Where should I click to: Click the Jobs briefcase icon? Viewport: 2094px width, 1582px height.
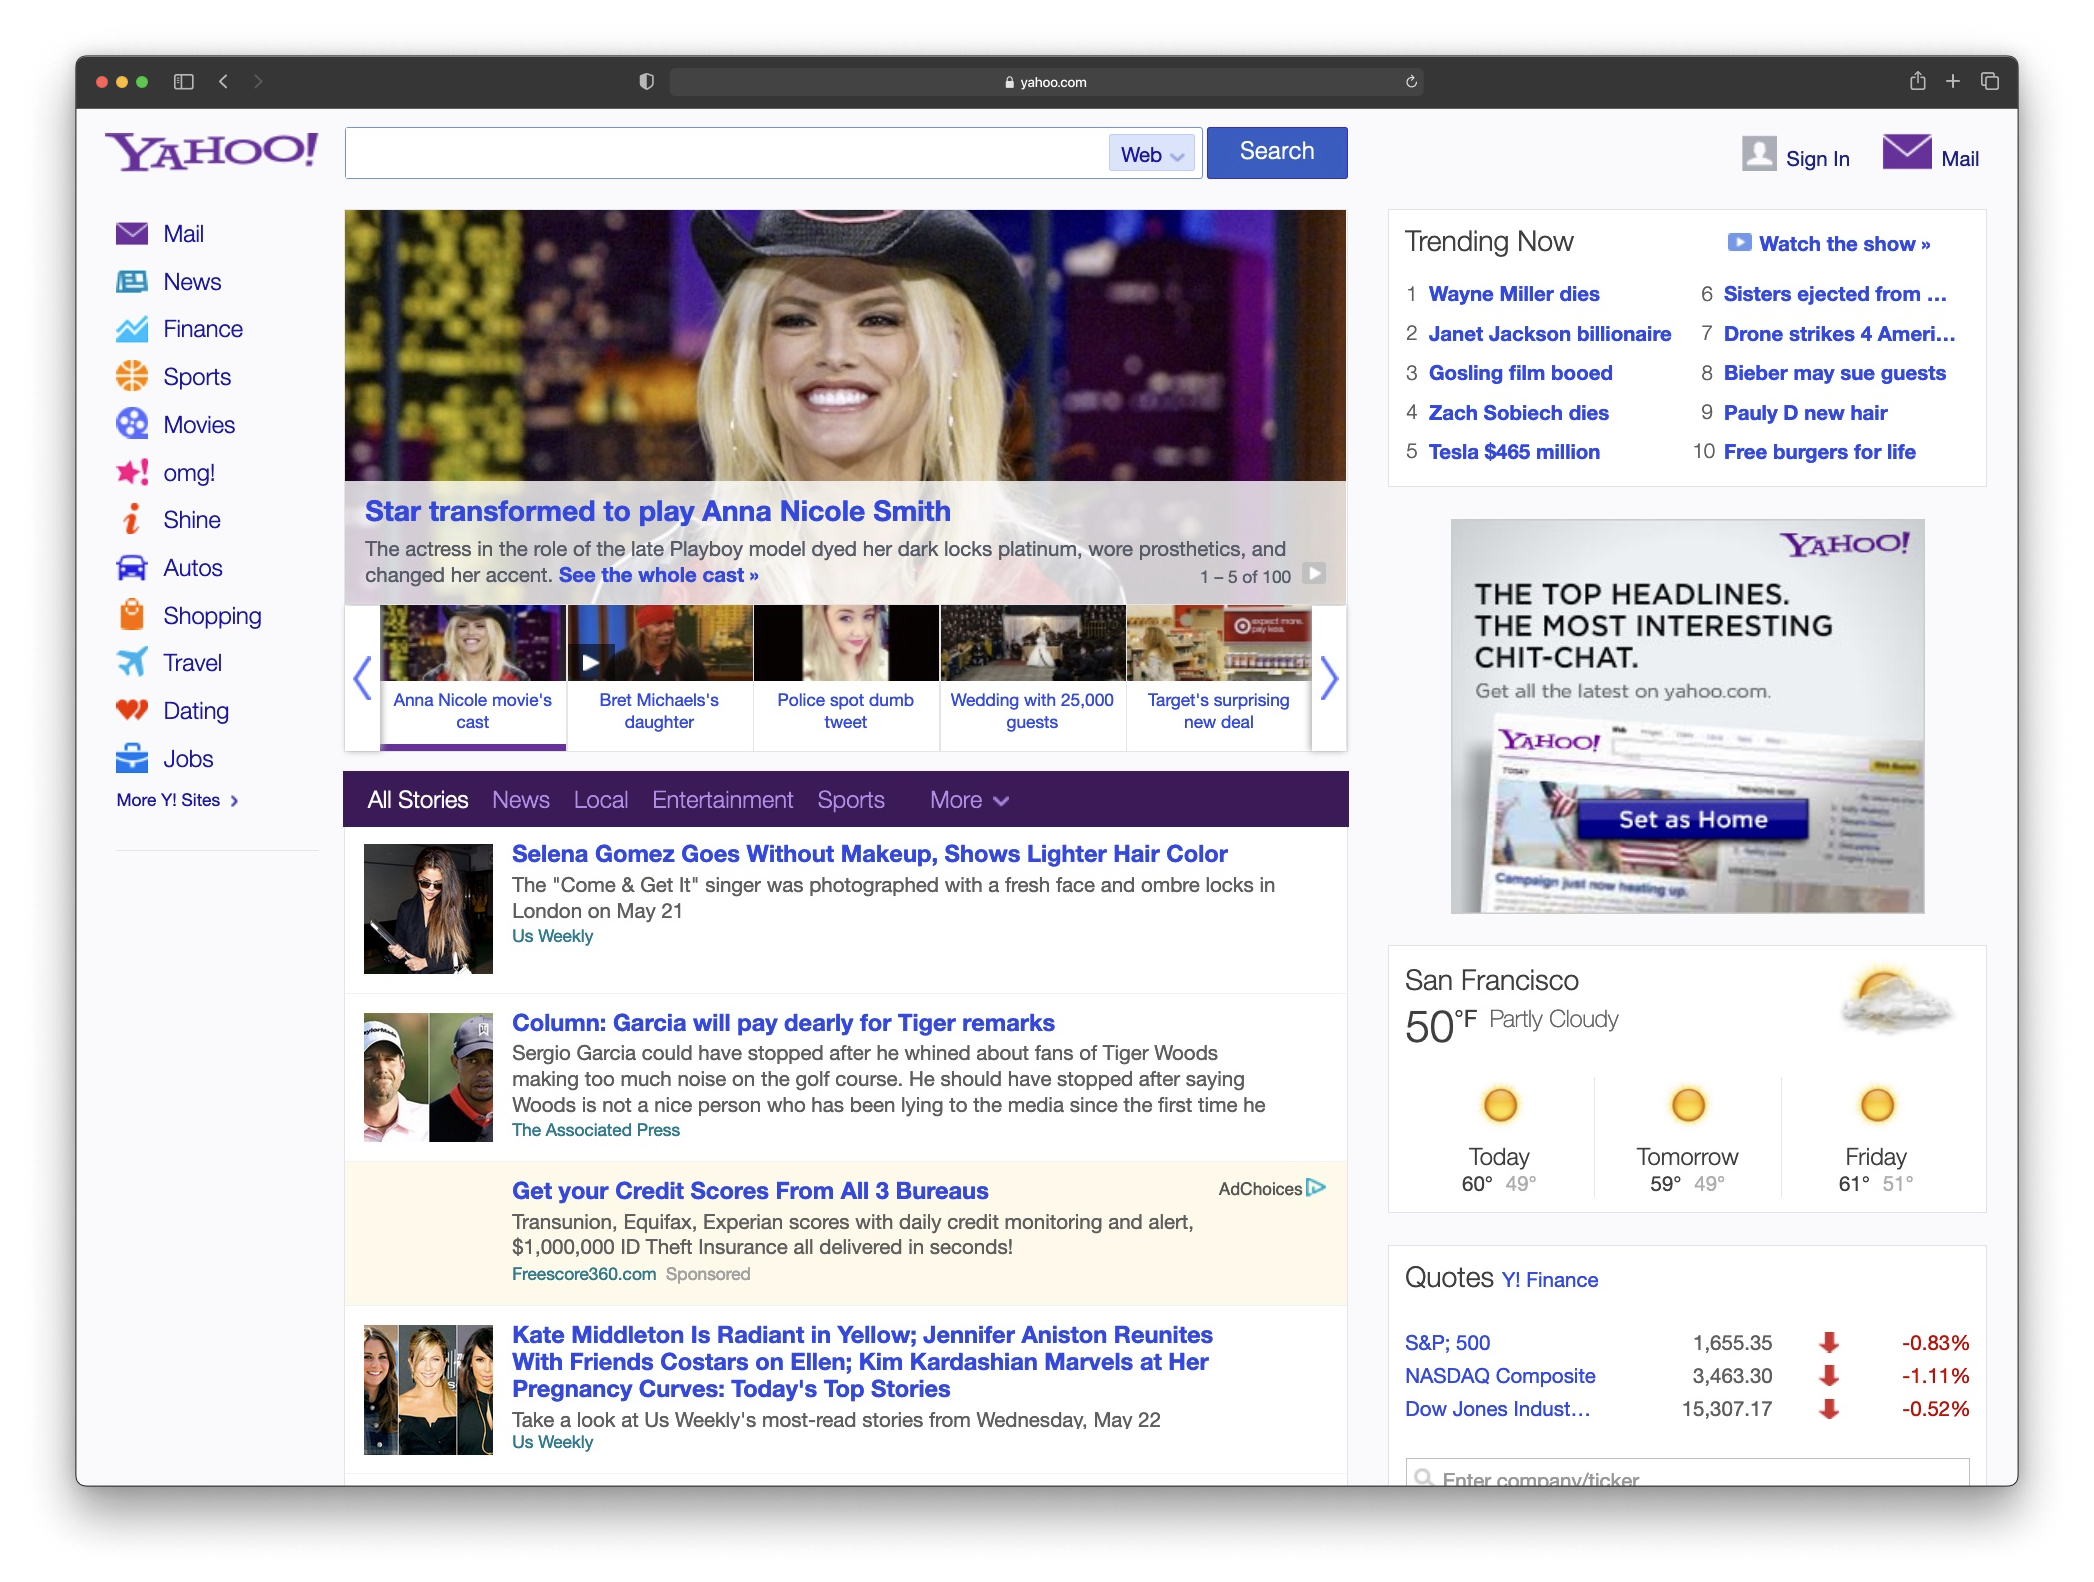[132, 758]
